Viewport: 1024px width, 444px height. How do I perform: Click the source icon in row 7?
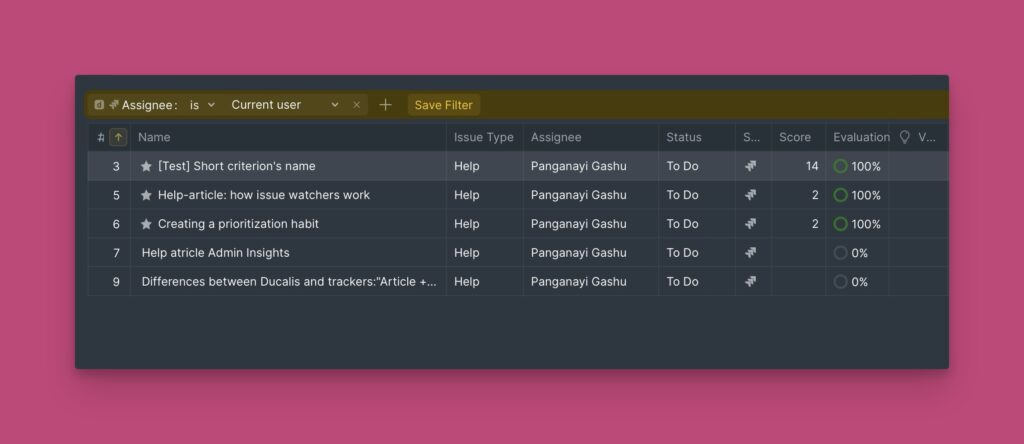pyautogui.click(x=751, y=253)
